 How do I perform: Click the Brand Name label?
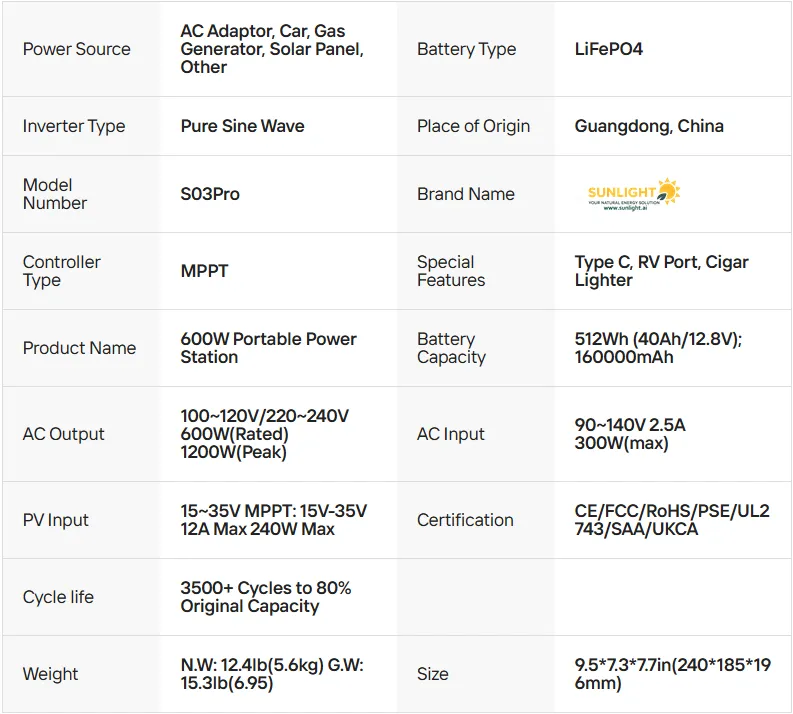(x=465, y=194)
